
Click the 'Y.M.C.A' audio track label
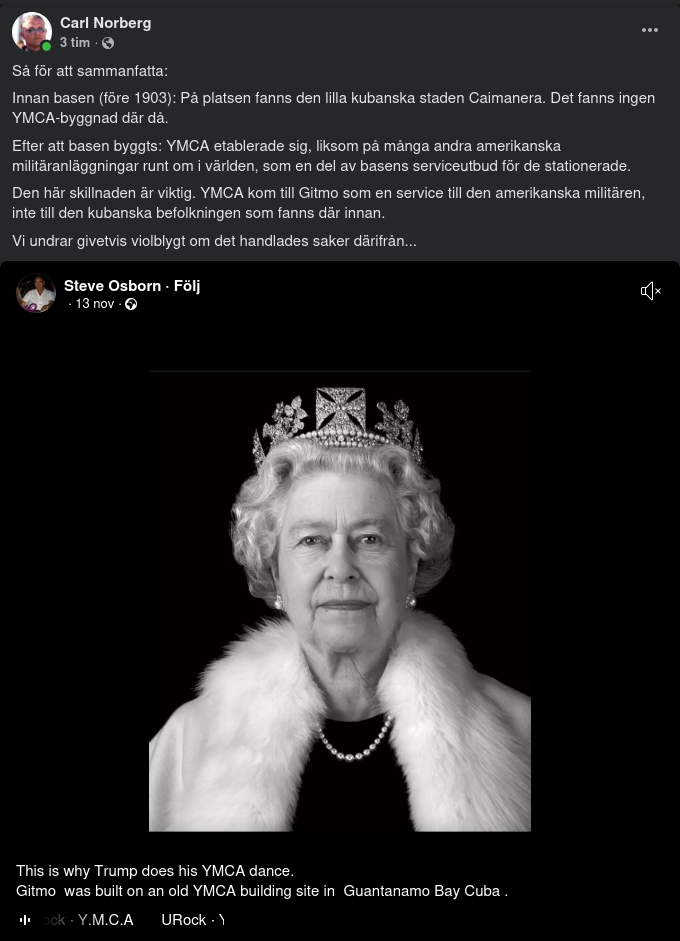(105, 920)
